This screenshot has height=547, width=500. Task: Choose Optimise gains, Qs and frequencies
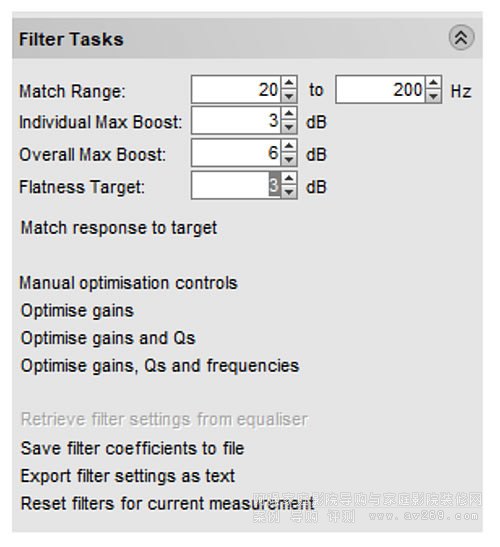click(160, 366)
